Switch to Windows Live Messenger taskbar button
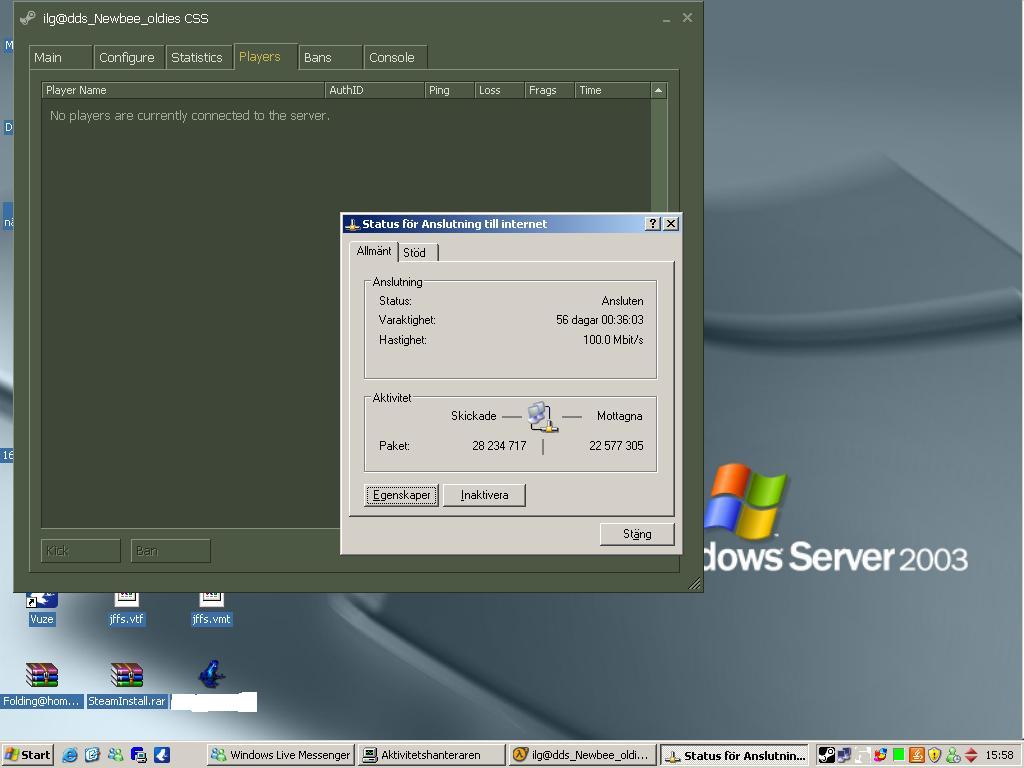 coord(281,755)
